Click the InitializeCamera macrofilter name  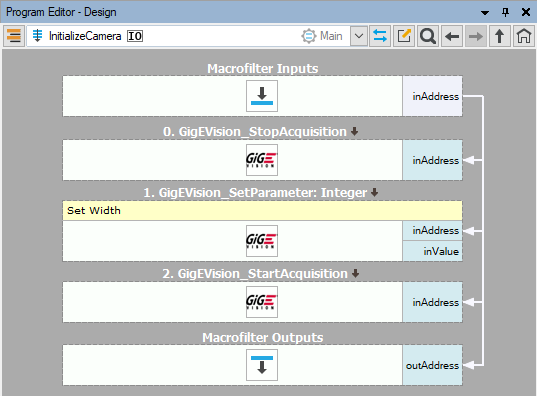[x=85, y=36]
